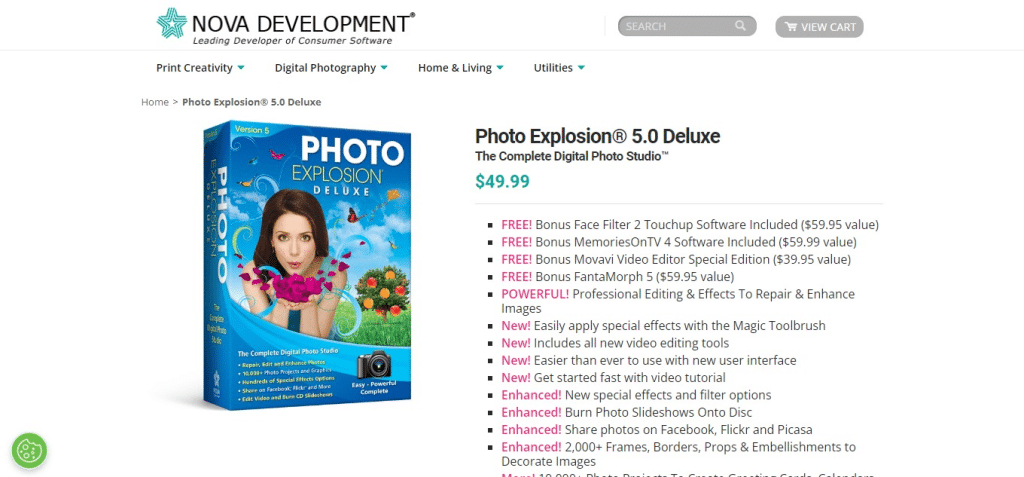
Task: Go to the Home breadcrumb link
Action: click(x=155, y=102)
